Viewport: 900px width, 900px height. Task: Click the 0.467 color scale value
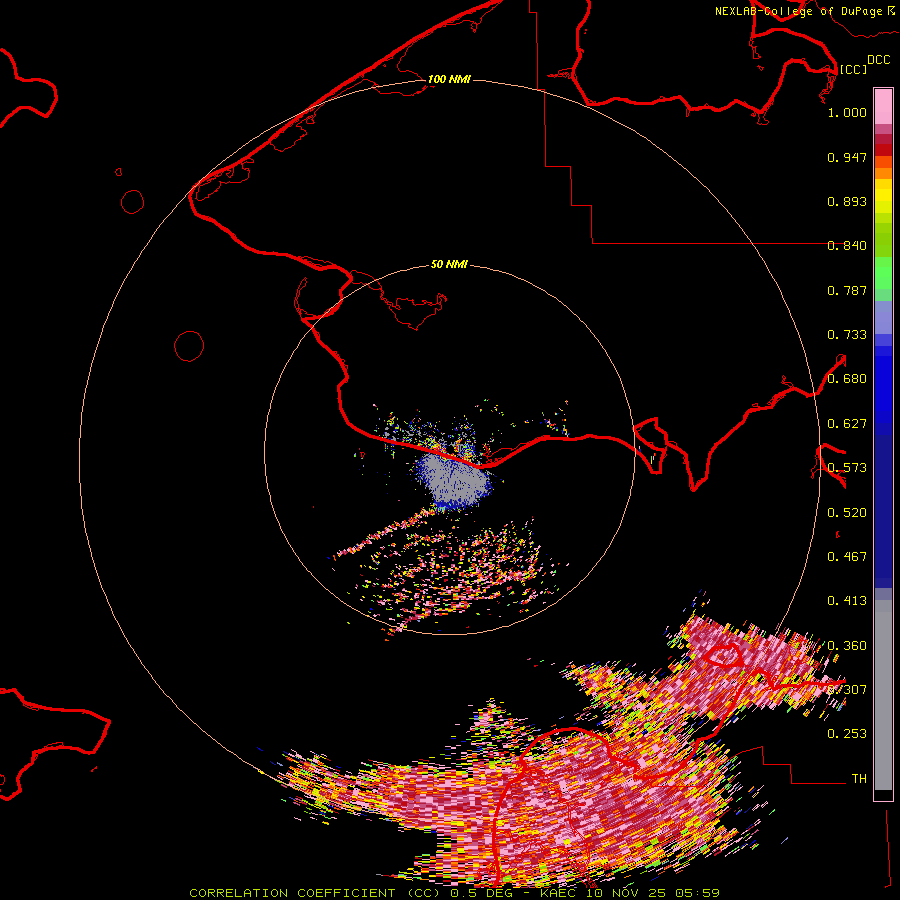click(x=847, y=557)
